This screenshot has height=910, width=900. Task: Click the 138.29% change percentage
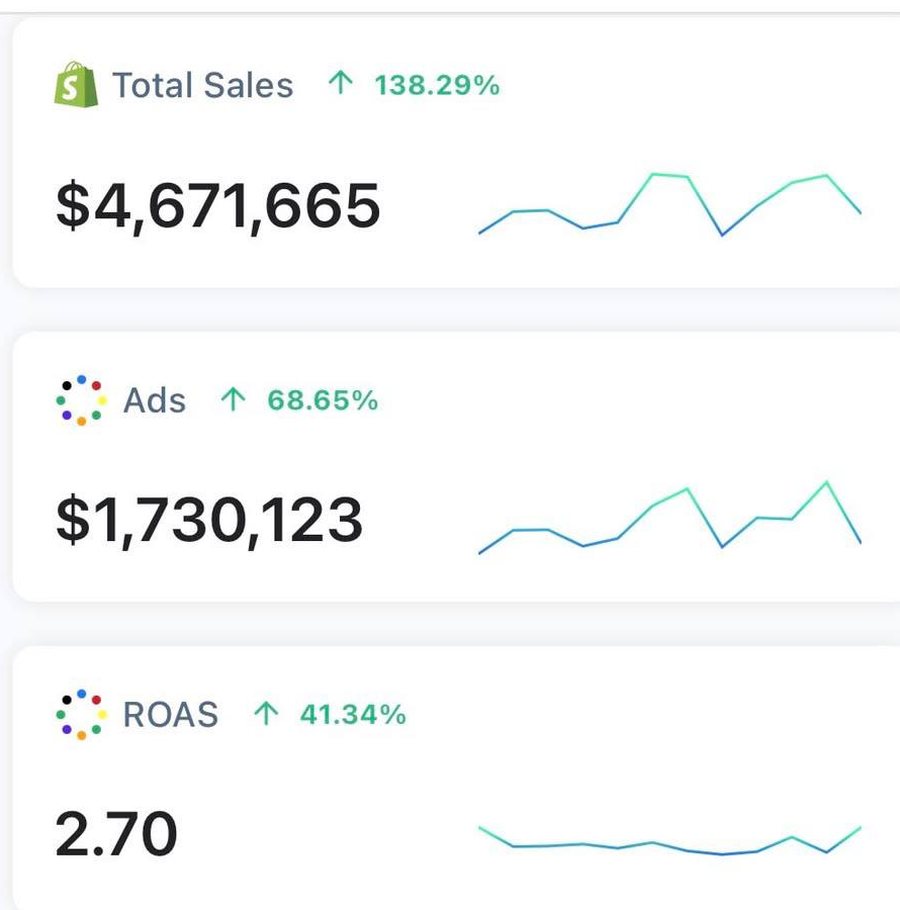[437, 85]
